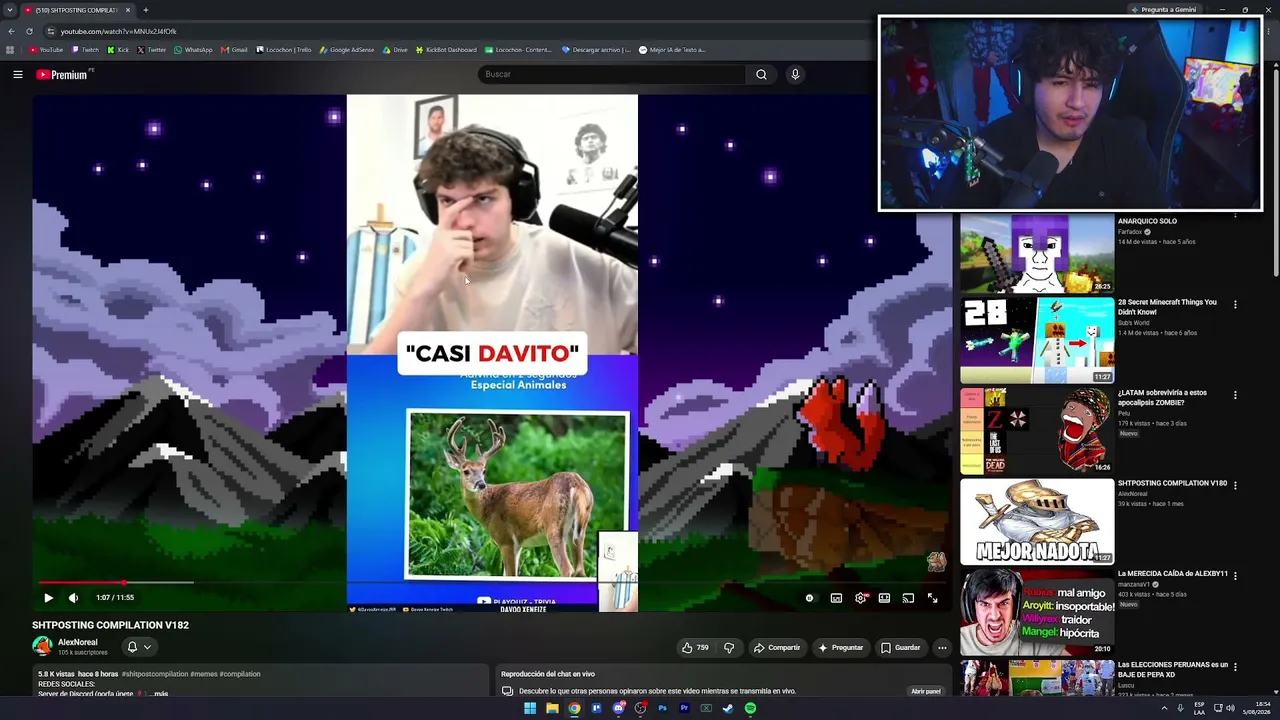
Task: Open the WhatsApp bookmark
Action: [x=194, y=50]
